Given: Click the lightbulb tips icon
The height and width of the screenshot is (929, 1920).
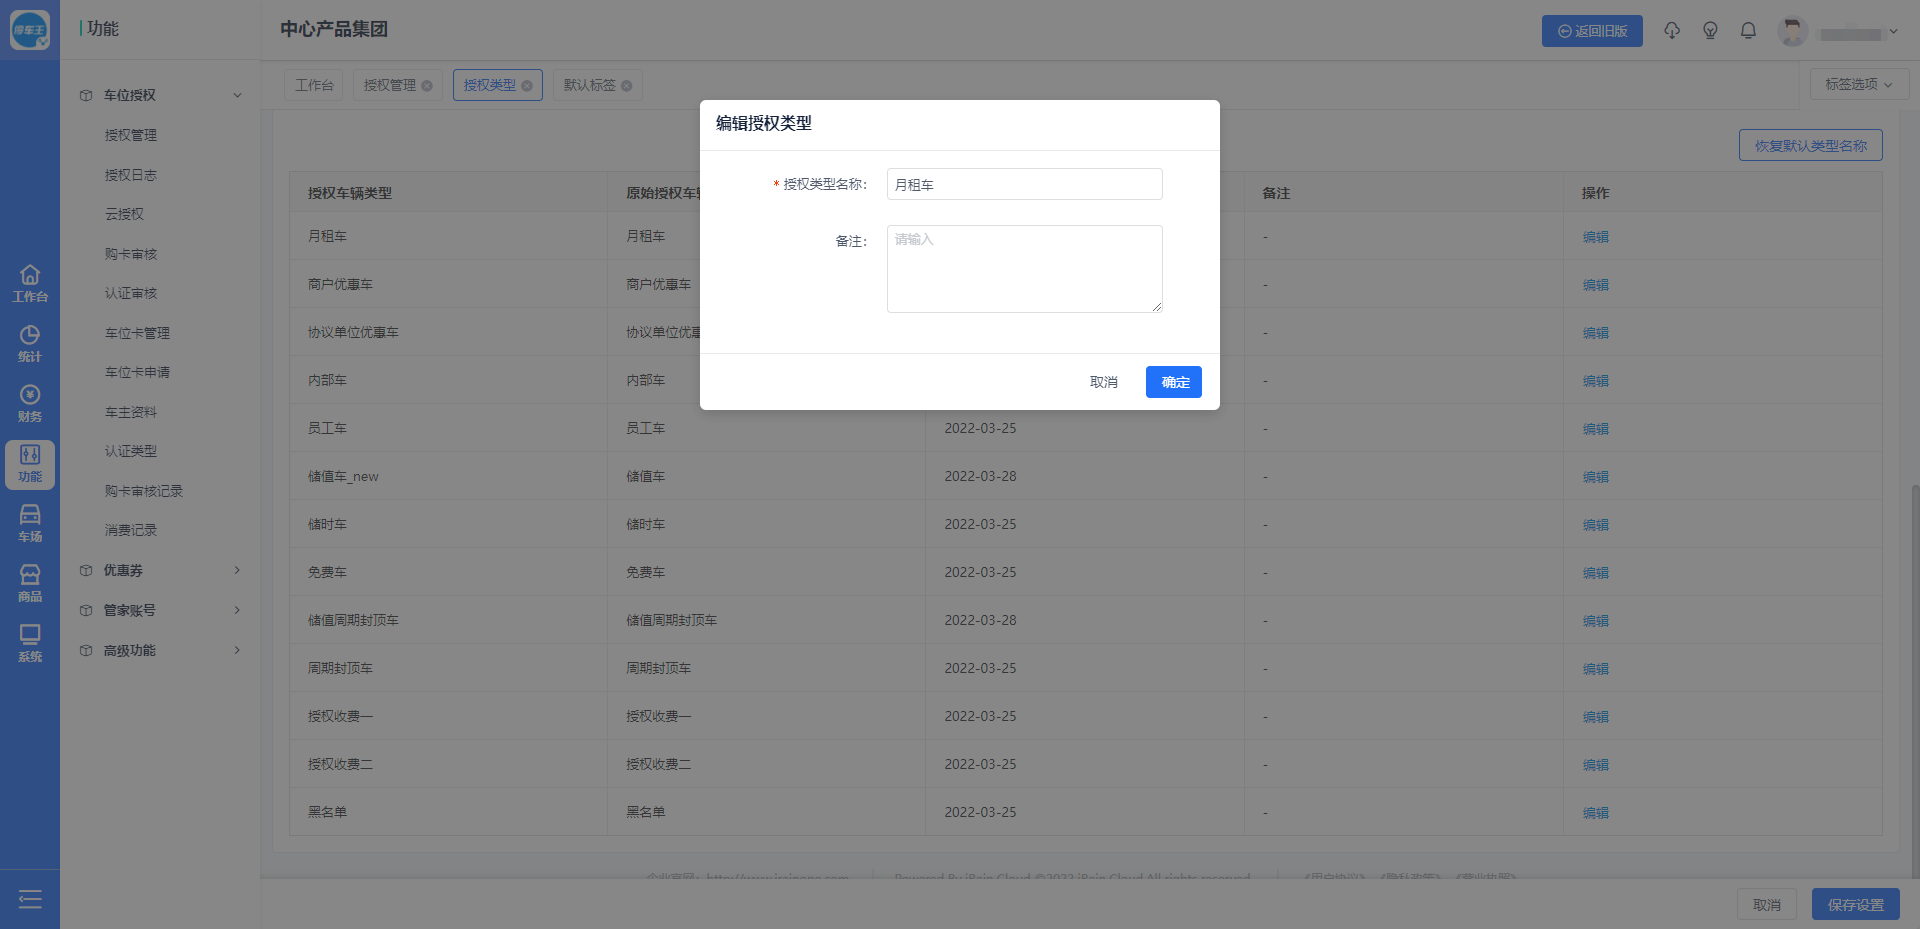Looking at the screenshot, I should click(x=1710, y=31).
